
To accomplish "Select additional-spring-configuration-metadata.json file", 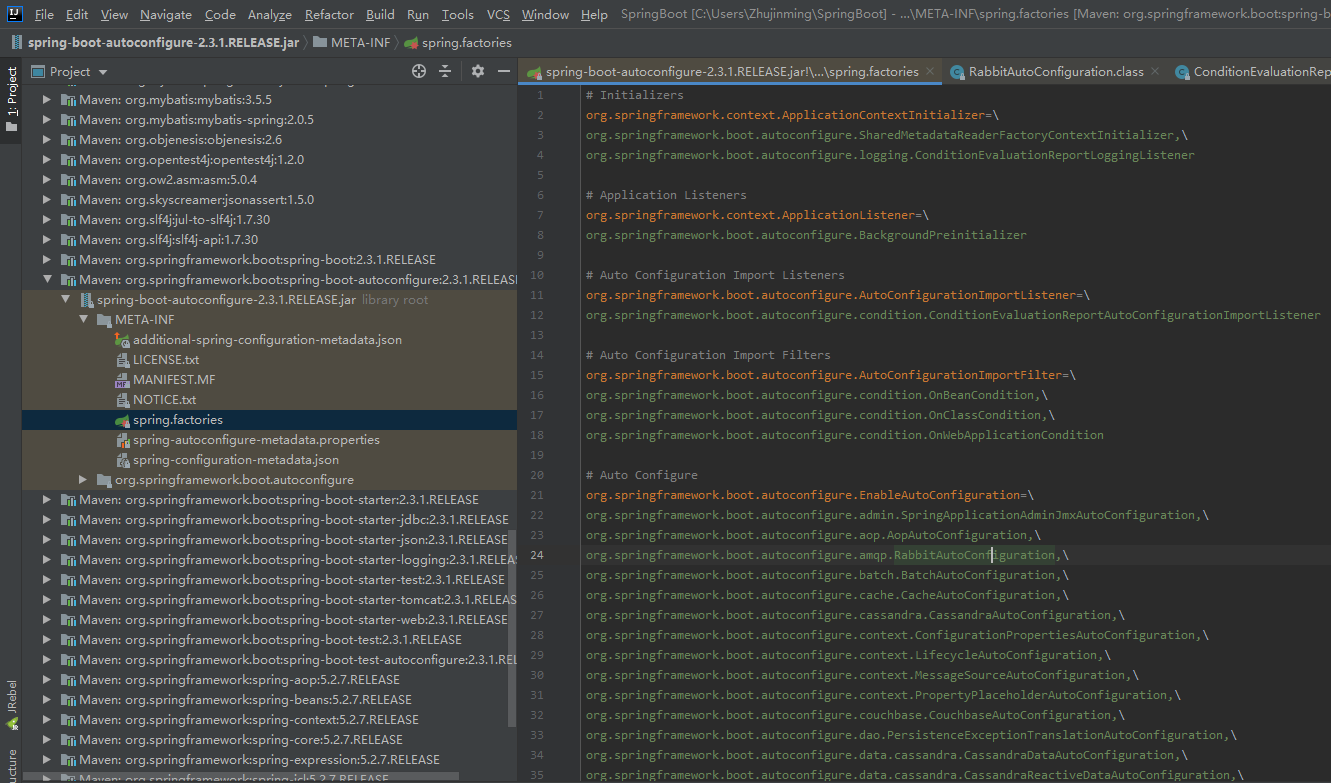I will (x=267, y=340).
